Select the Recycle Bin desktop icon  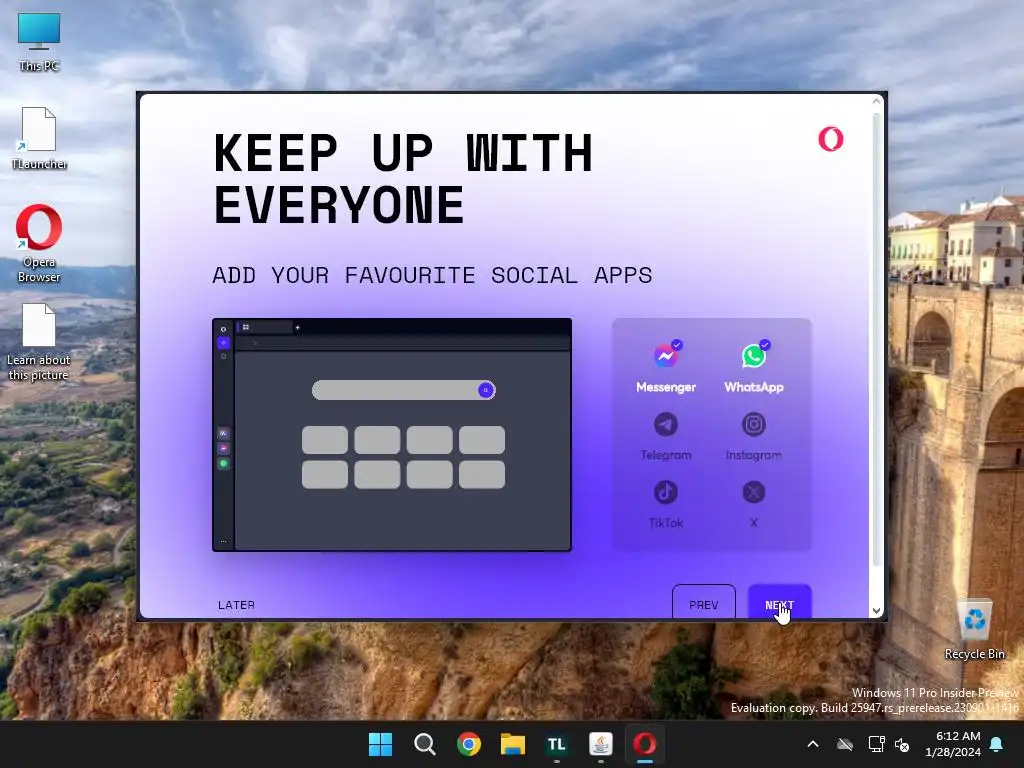click(974, 630)
